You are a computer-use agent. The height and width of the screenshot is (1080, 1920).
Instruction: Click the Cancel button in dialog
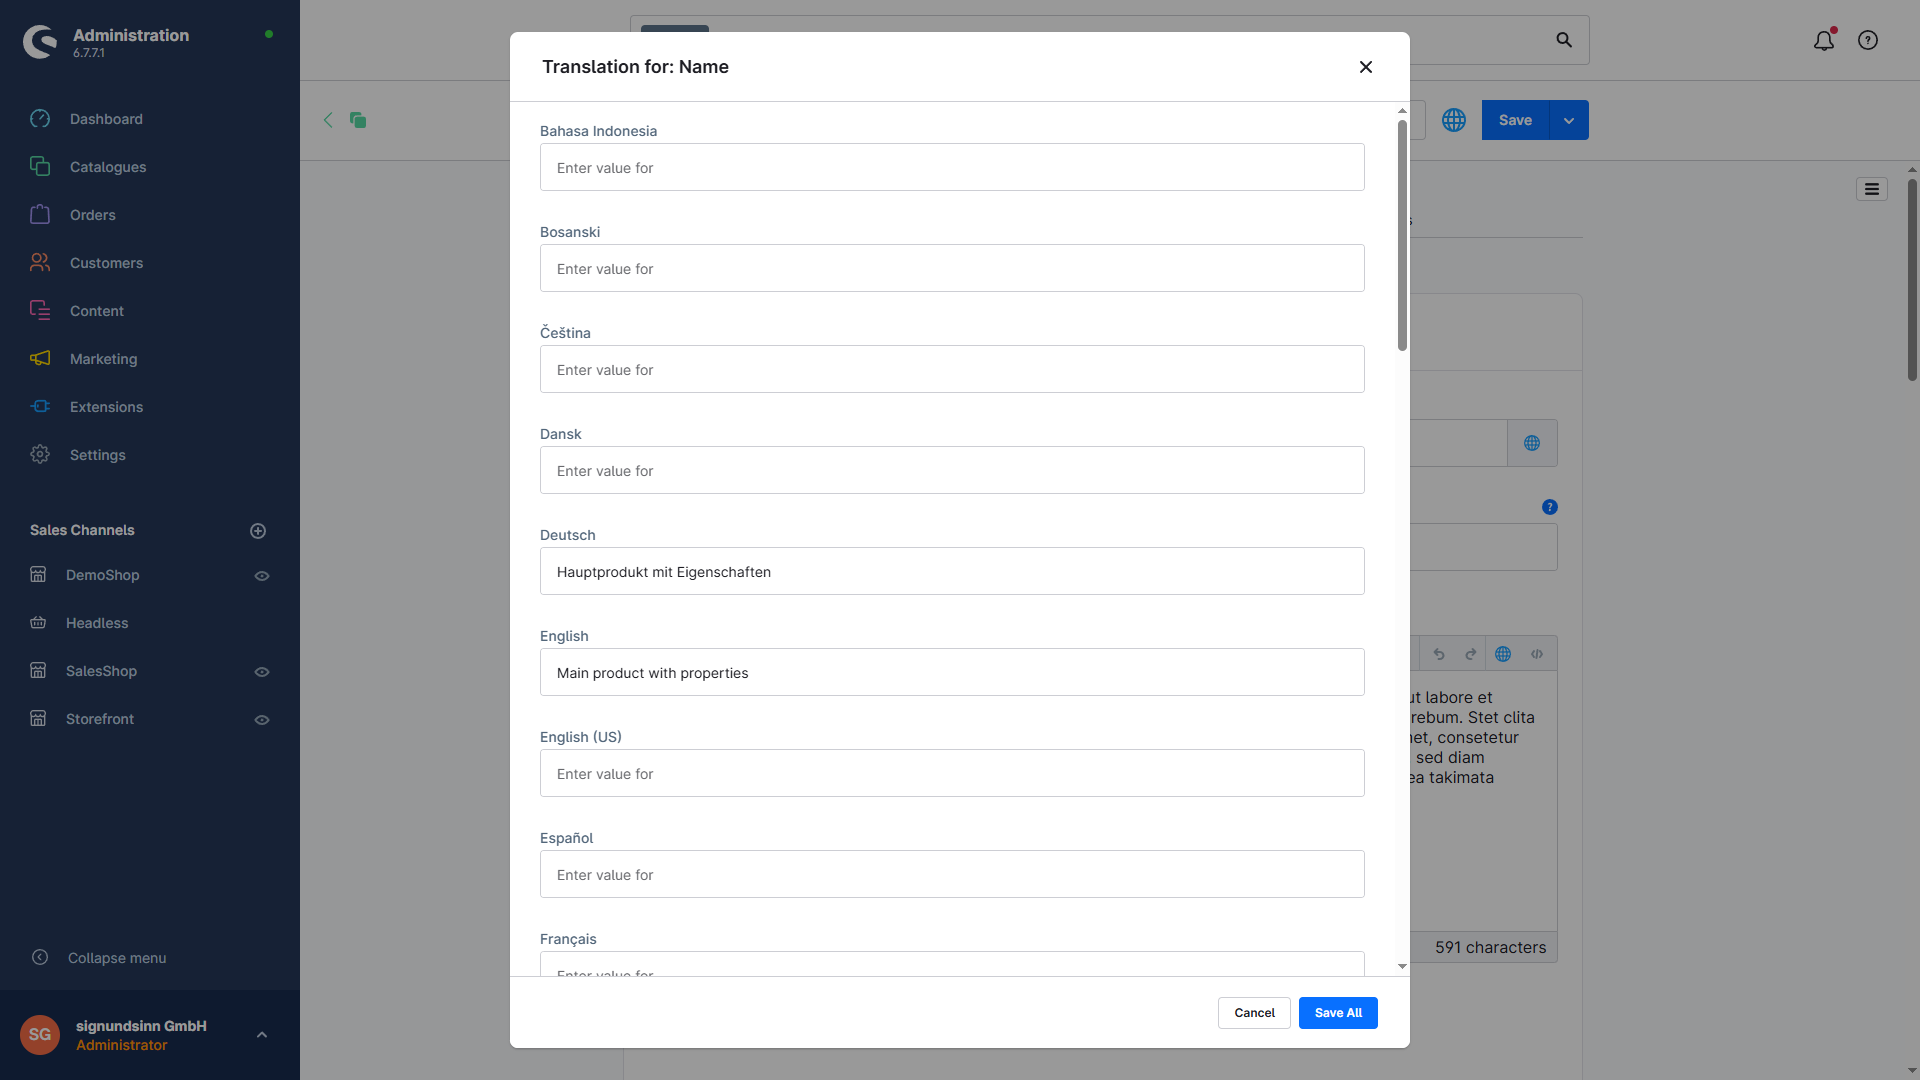1254,1013
